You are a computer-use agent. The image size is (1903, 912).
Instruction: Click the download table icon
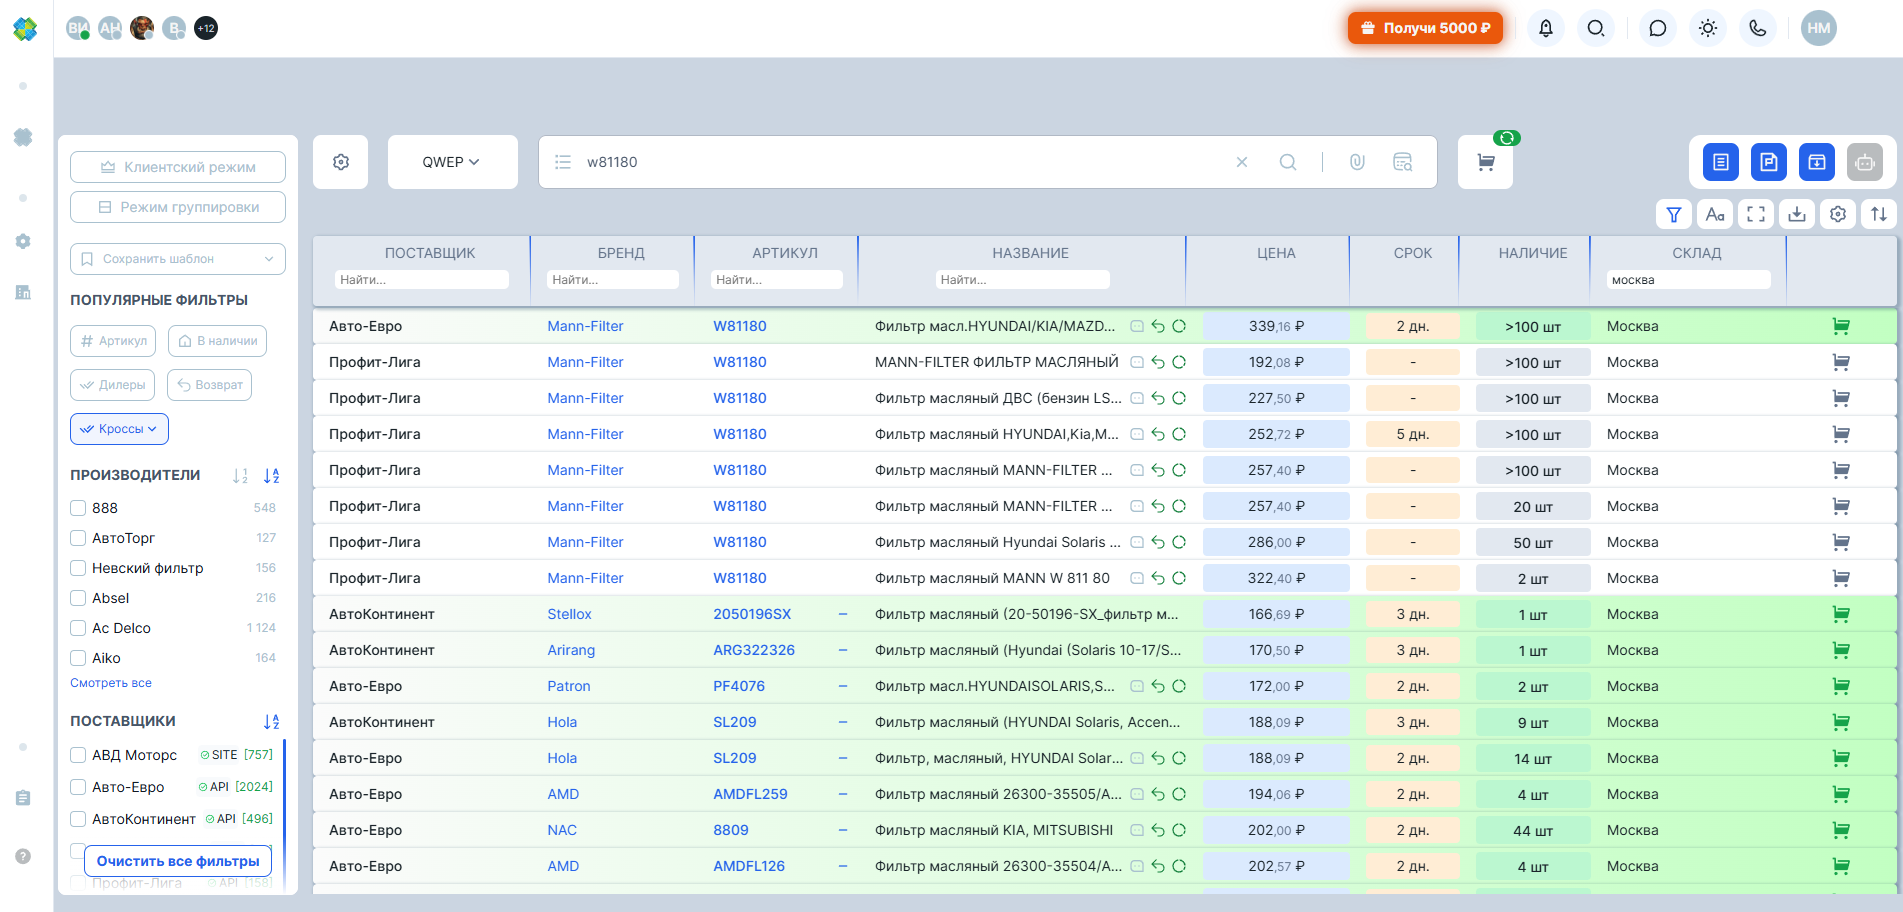pyautogui.click(x=1797, y=214)
